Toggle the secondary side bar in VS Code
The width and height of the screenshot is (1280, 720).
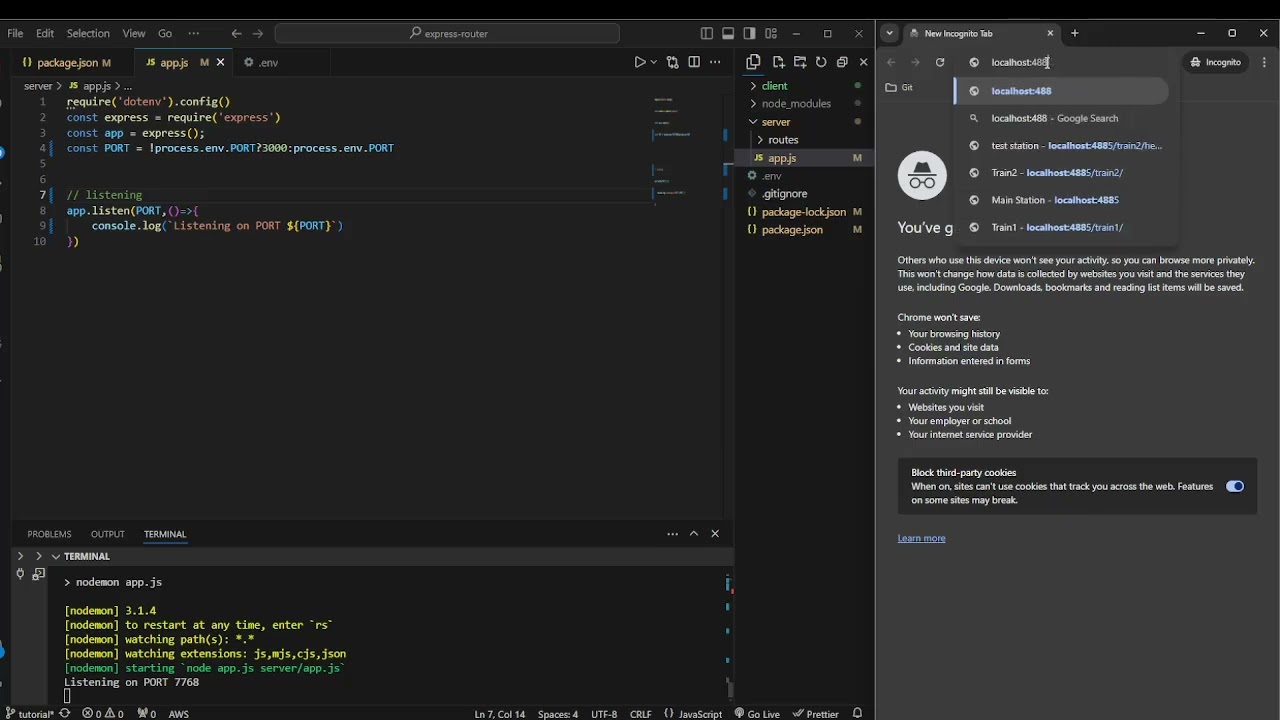click(x=750, y=33)
